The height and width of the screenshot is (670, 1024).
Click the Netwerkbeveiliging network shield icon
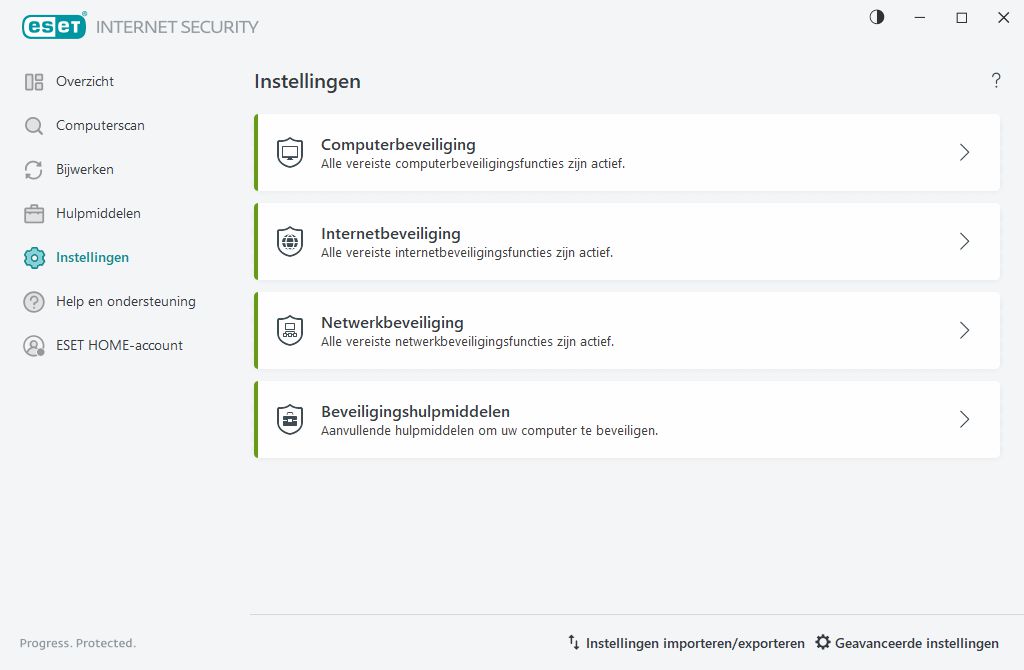click(289, 330)
